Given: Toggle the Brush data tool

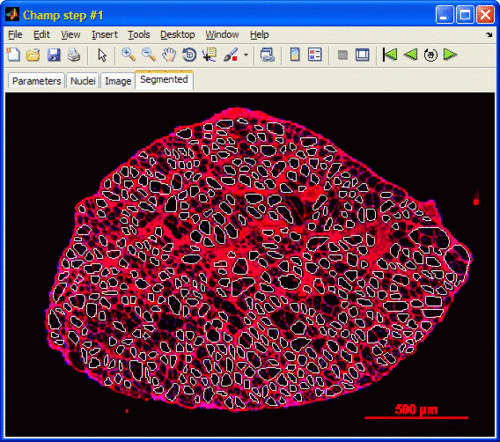Looking at the screenshot, I should [x=231, y=54].
